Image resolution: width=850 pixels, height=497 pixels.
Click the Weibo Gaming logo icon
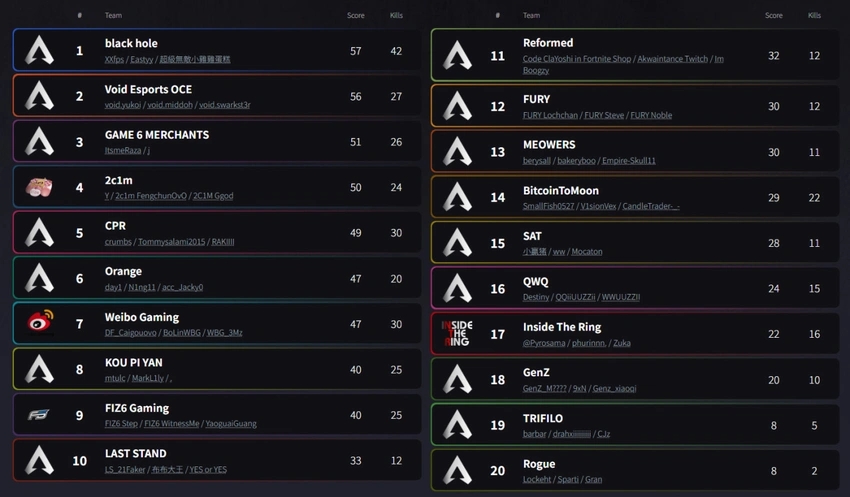point(40,324)
